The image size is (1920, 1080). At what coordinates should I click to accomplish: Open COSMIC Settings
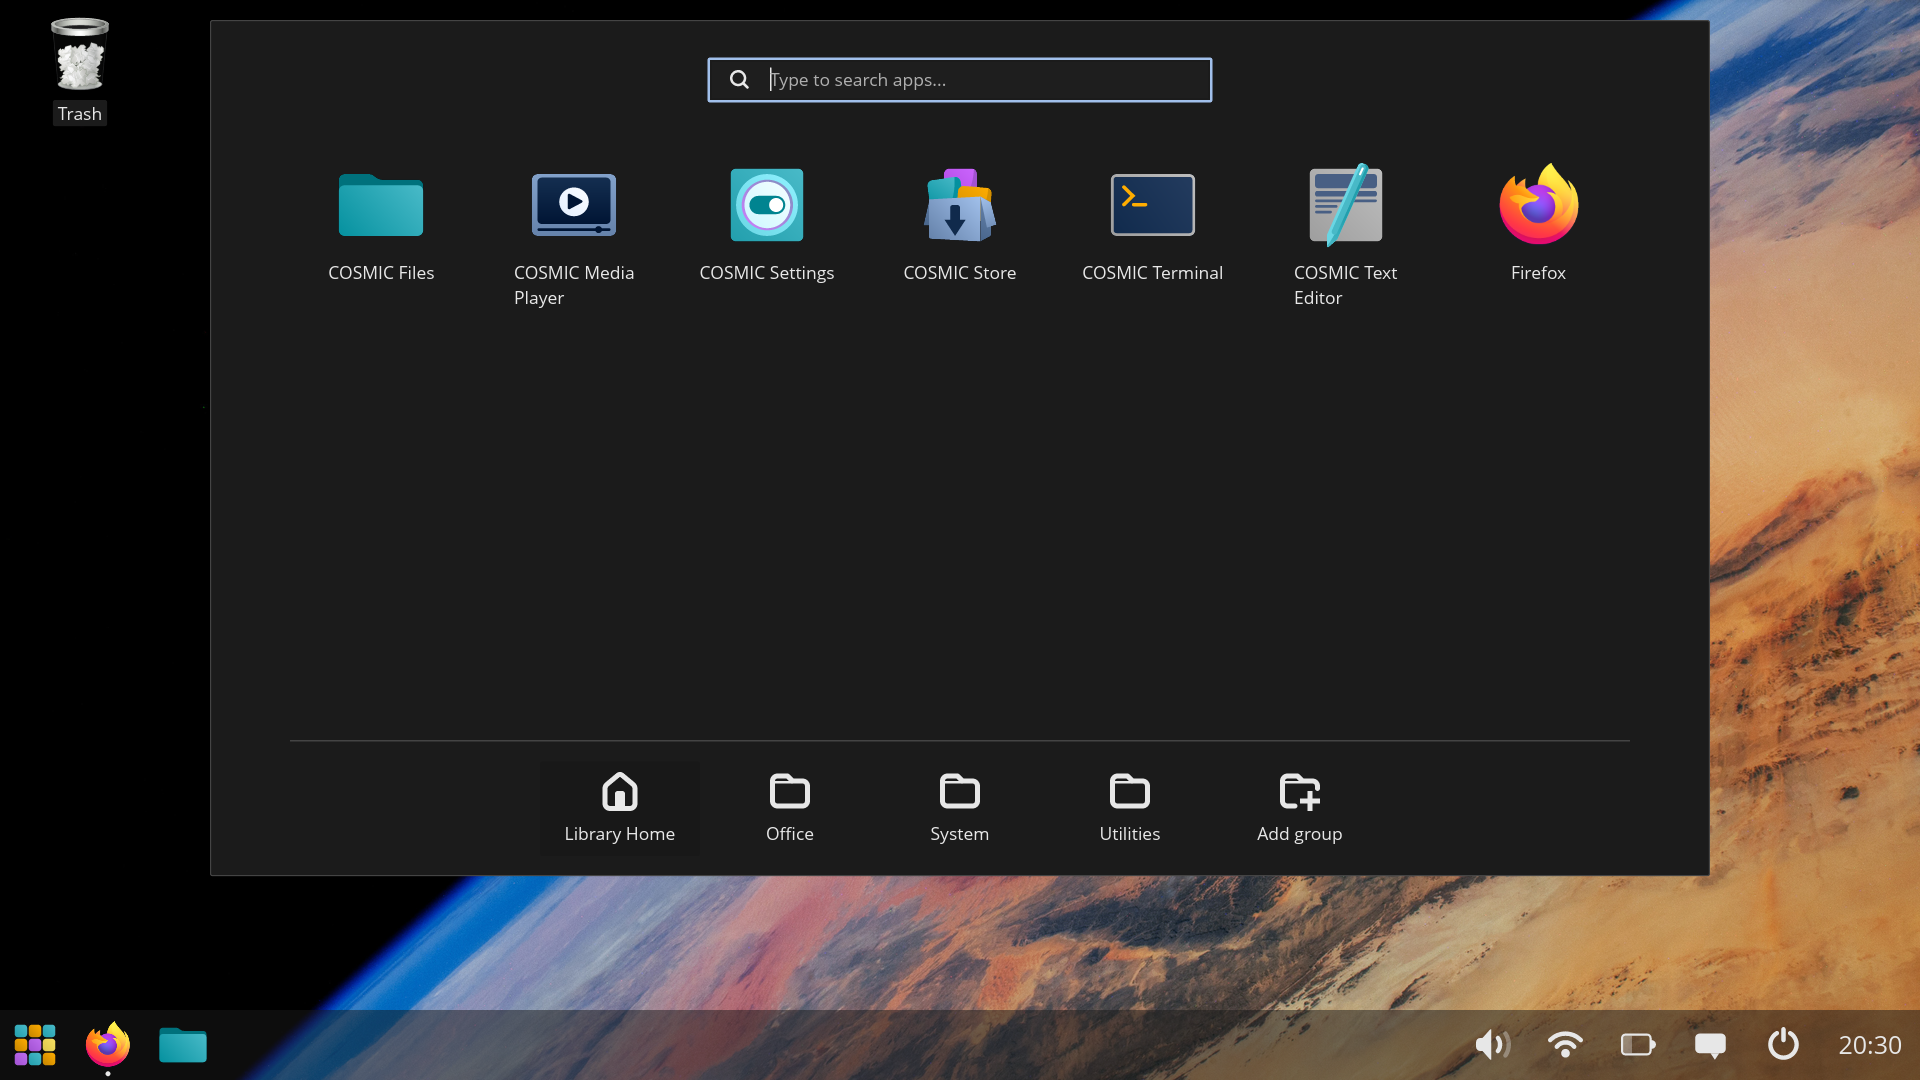767,205
